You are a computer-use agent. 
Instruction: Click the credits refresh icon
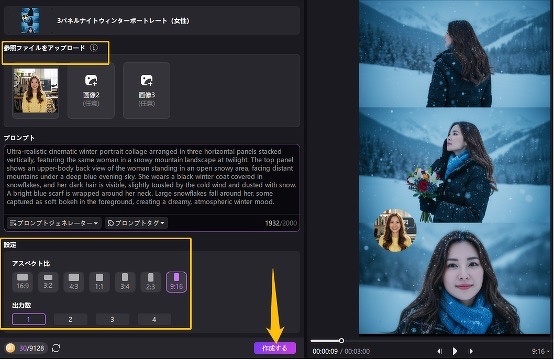click(56, 348)
